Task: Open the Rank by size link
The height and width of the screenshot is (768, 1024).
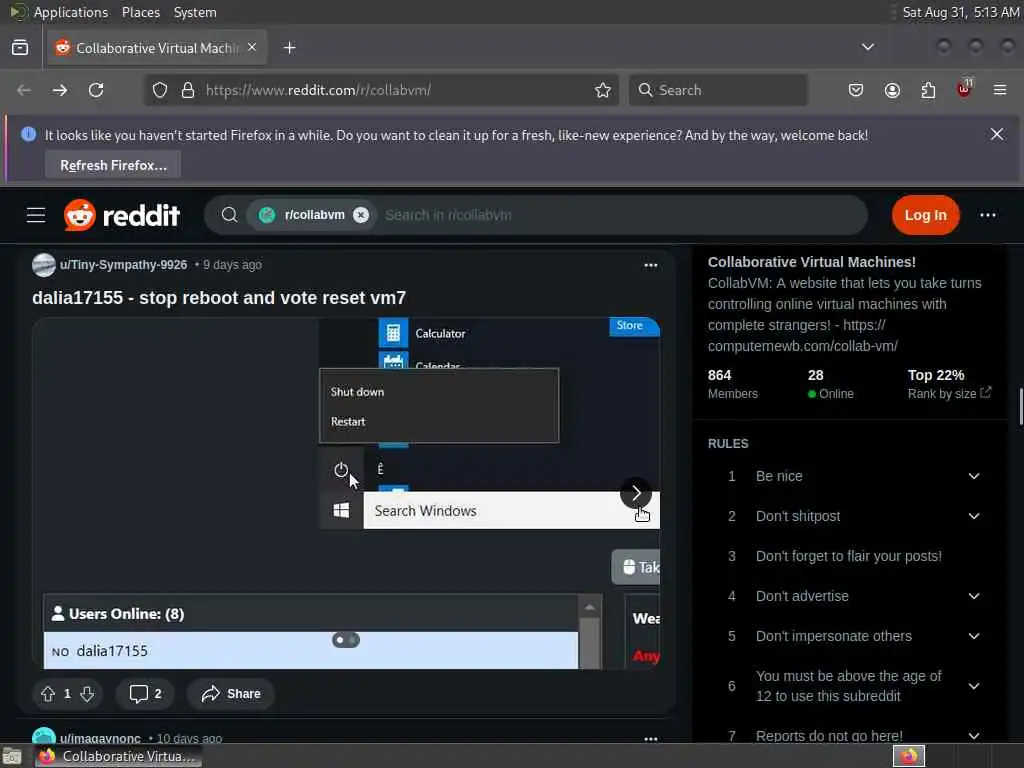Action: click(x=949, y=393)
